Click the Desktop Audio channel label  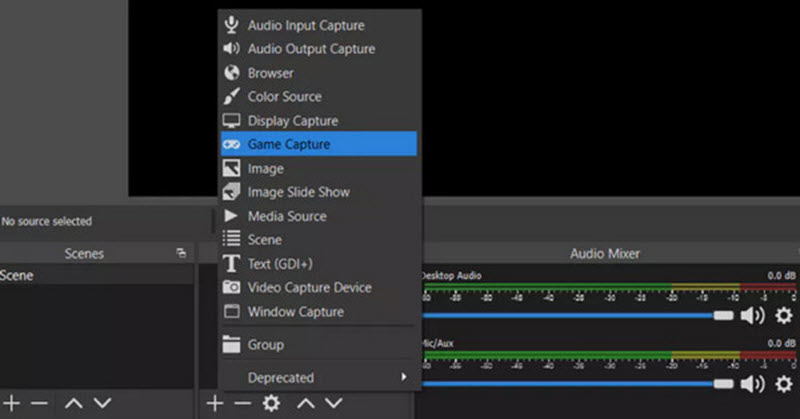tap(452, 276)
